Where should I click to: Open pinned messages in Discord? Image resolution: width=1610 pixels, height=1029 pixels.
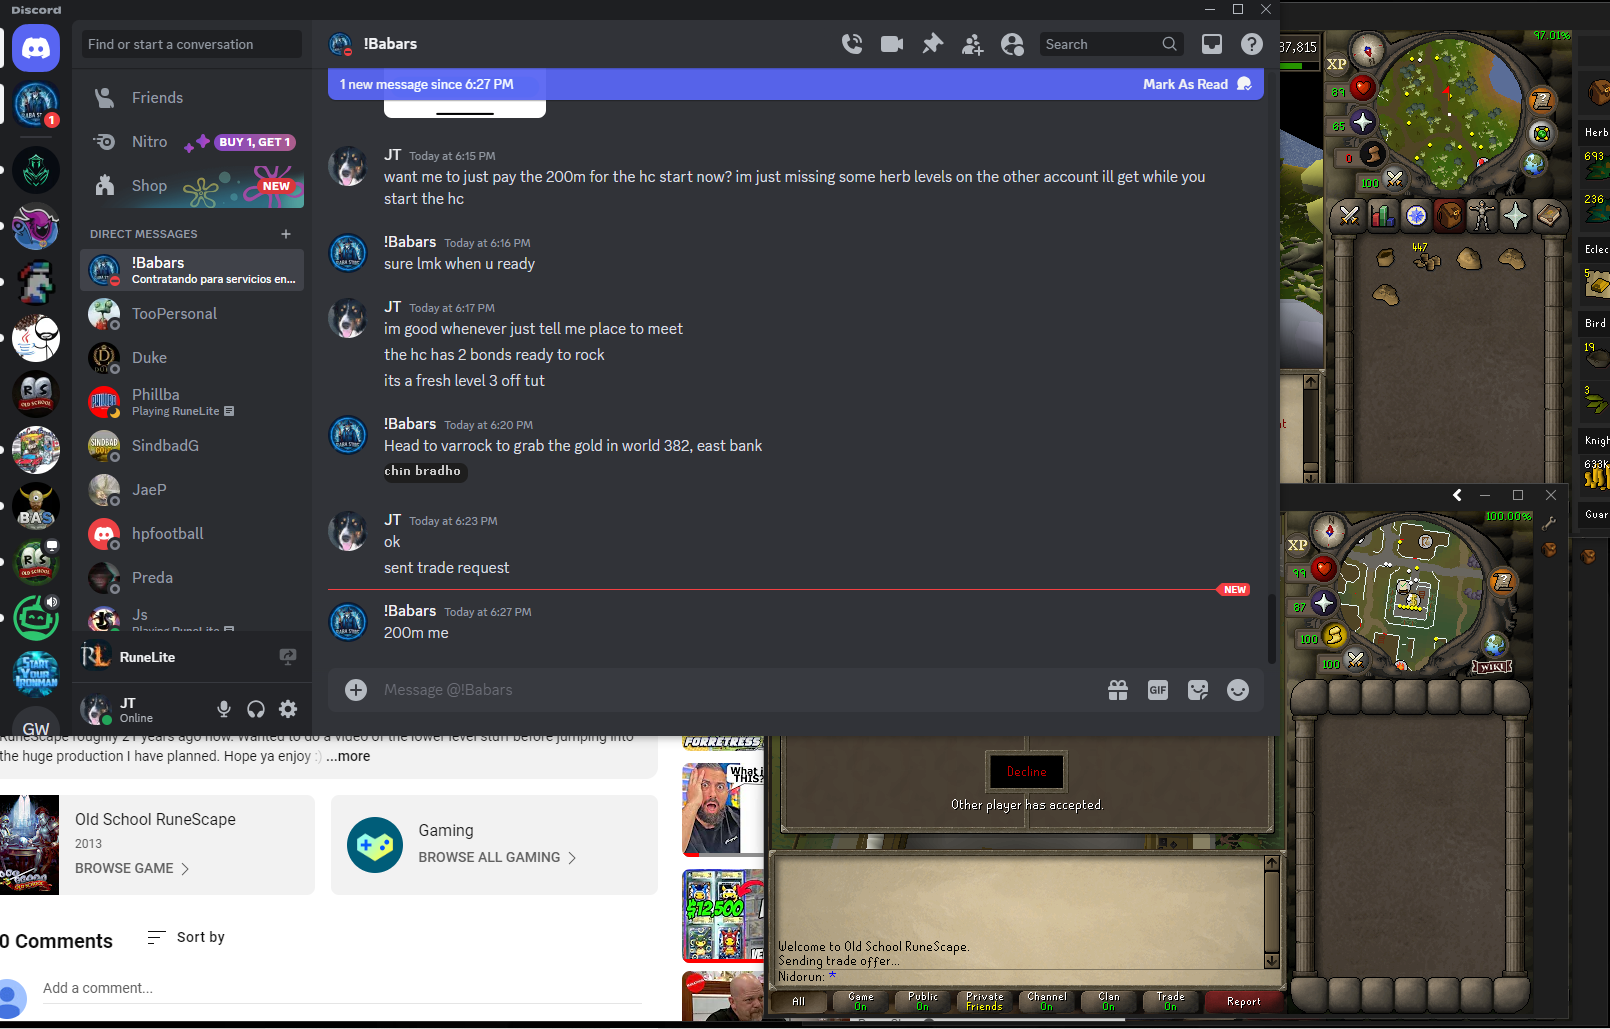coord(932,44)
